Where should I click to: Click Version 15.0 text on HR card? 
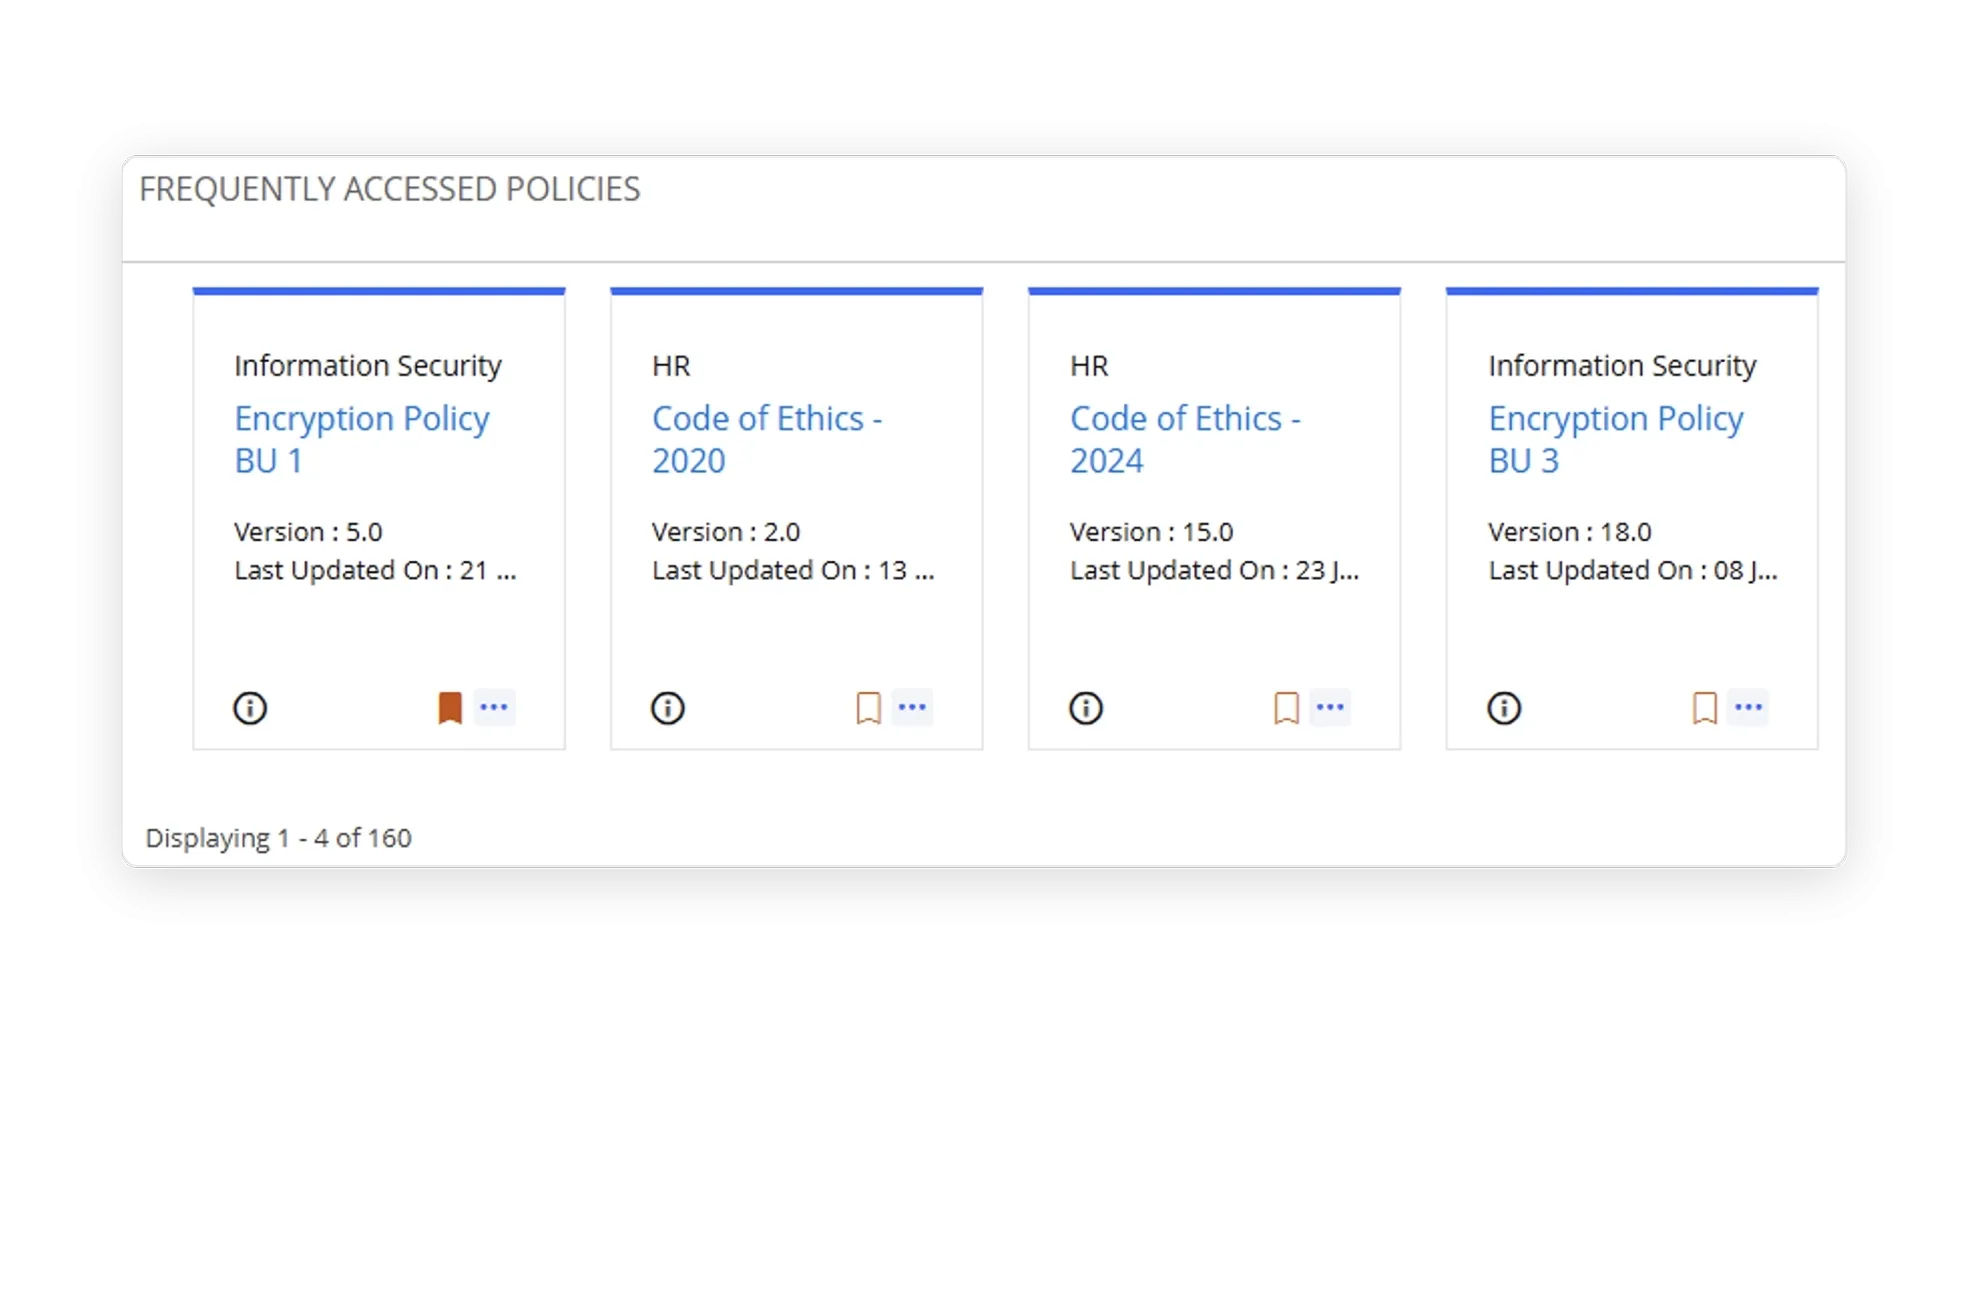coord(1151,532)
